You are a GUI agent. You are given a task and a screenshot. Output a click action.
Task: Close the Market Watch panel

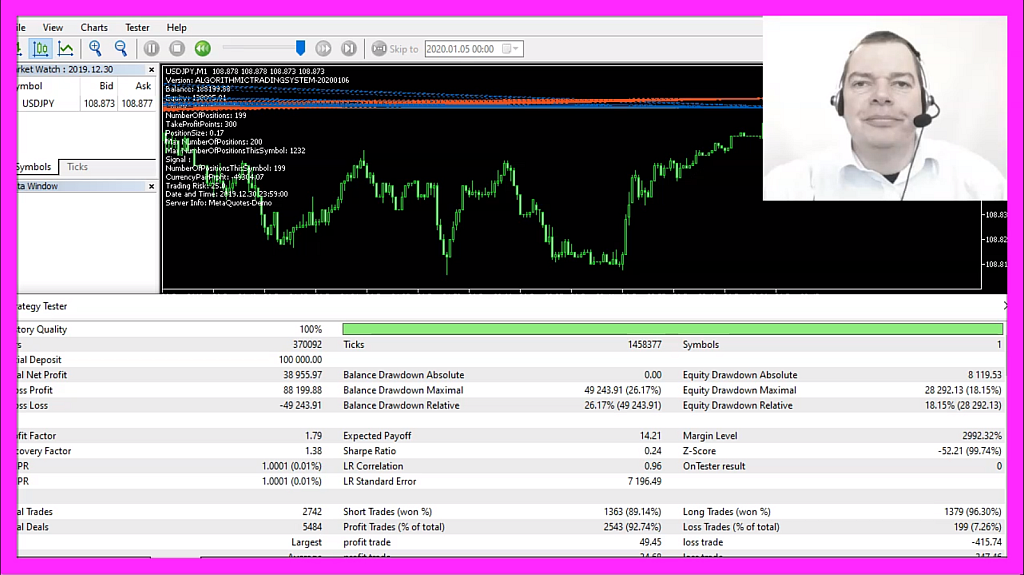[152, 69]
